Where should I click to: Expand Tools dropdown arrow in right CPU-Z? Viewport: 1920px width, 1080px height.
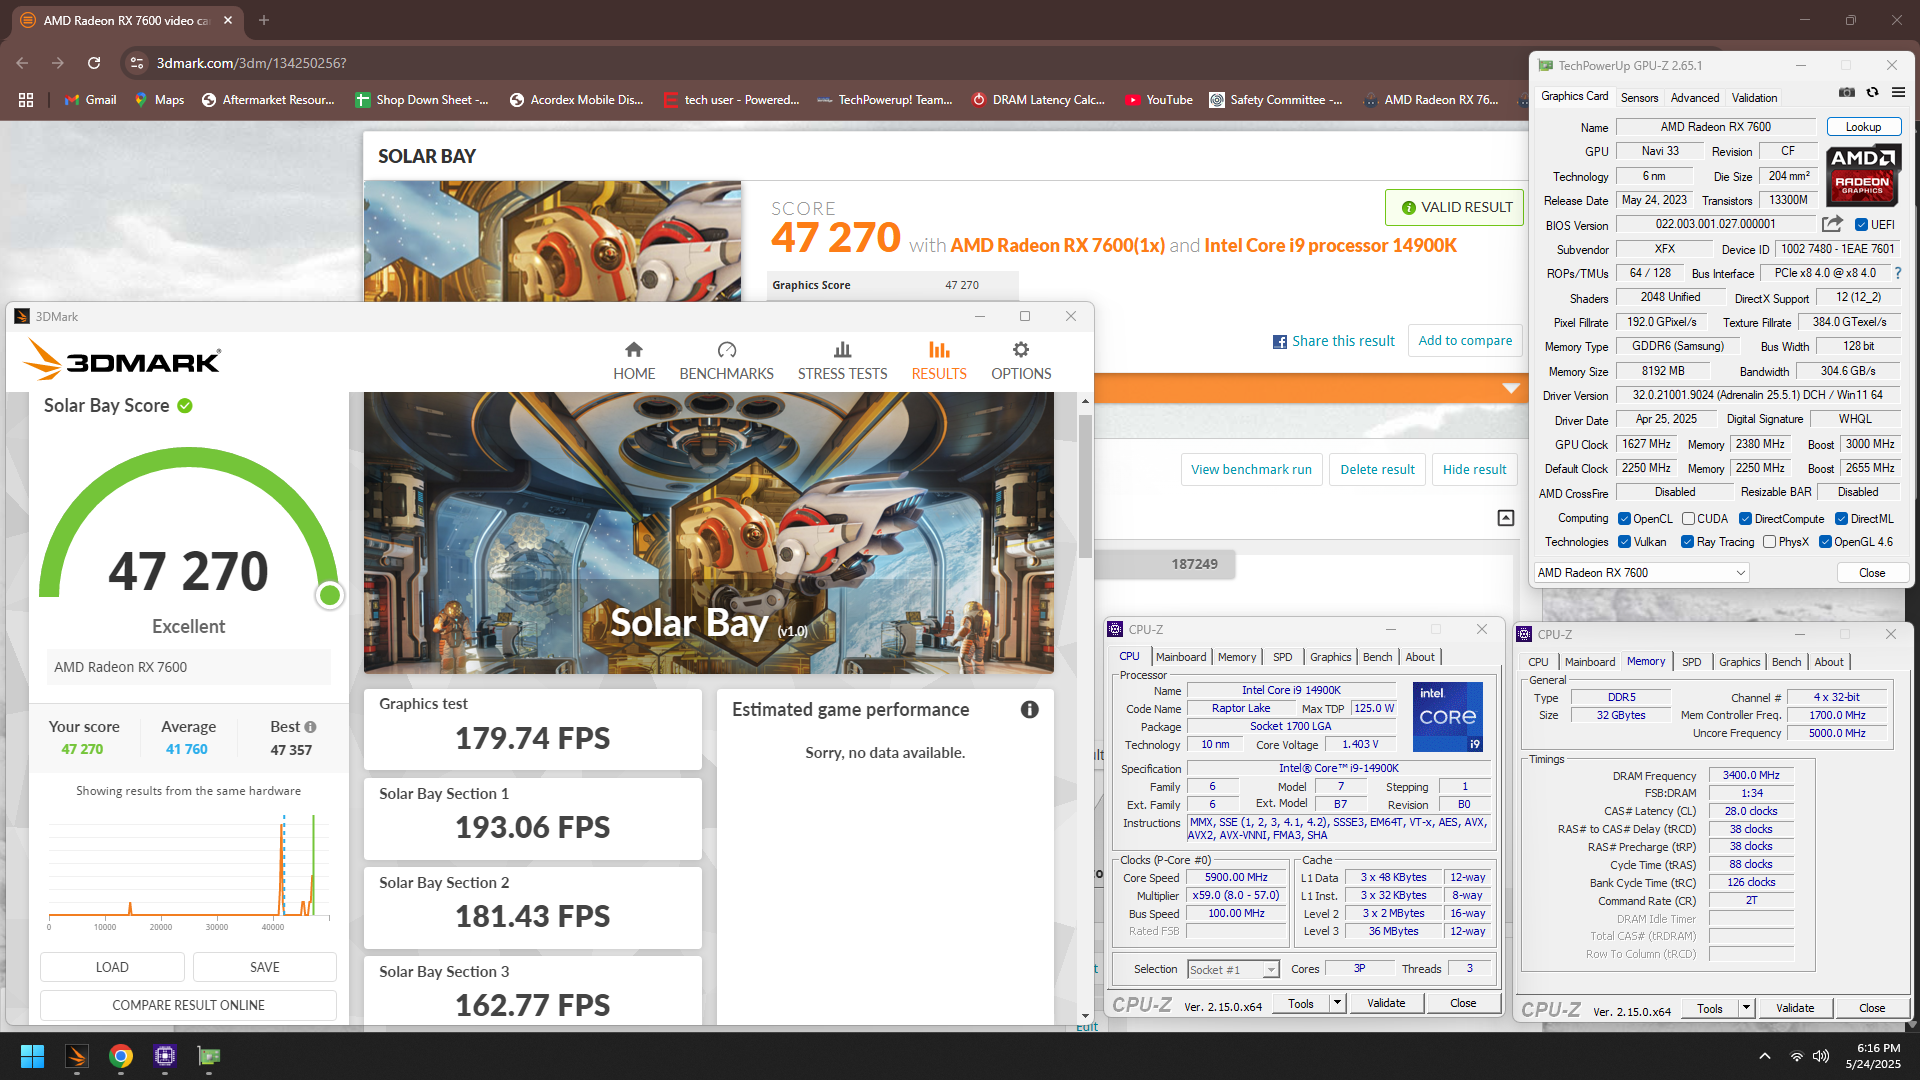click(x=1746, y=1008)
